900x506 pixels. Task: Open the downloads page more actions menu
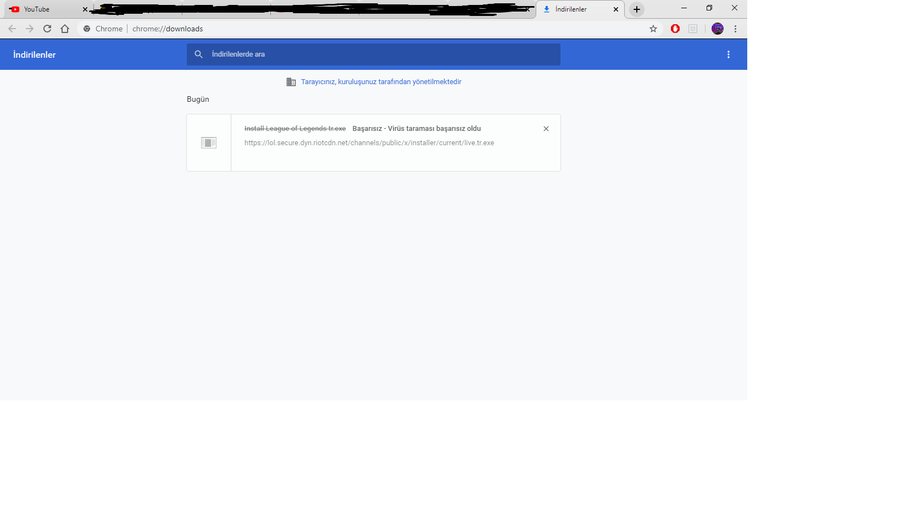pyautogui.click(x=728, y=55)
